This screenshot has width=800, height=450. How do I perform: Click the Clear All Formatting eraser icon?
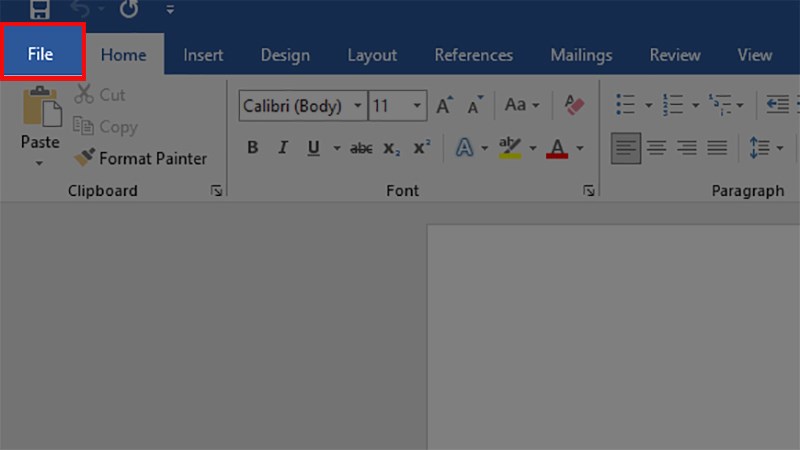coord(574,105)
